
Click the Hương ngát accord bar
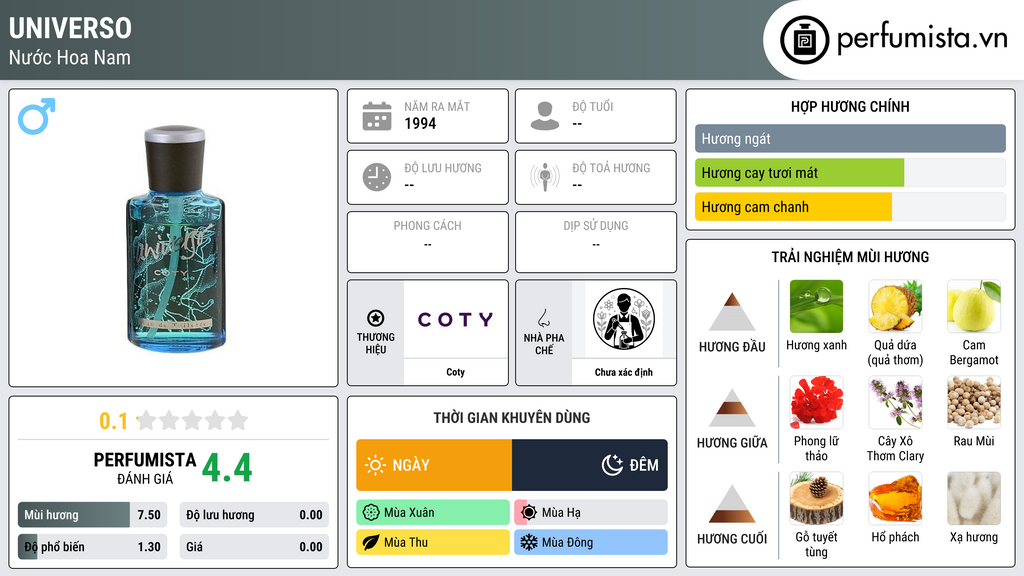pos(850,138)
